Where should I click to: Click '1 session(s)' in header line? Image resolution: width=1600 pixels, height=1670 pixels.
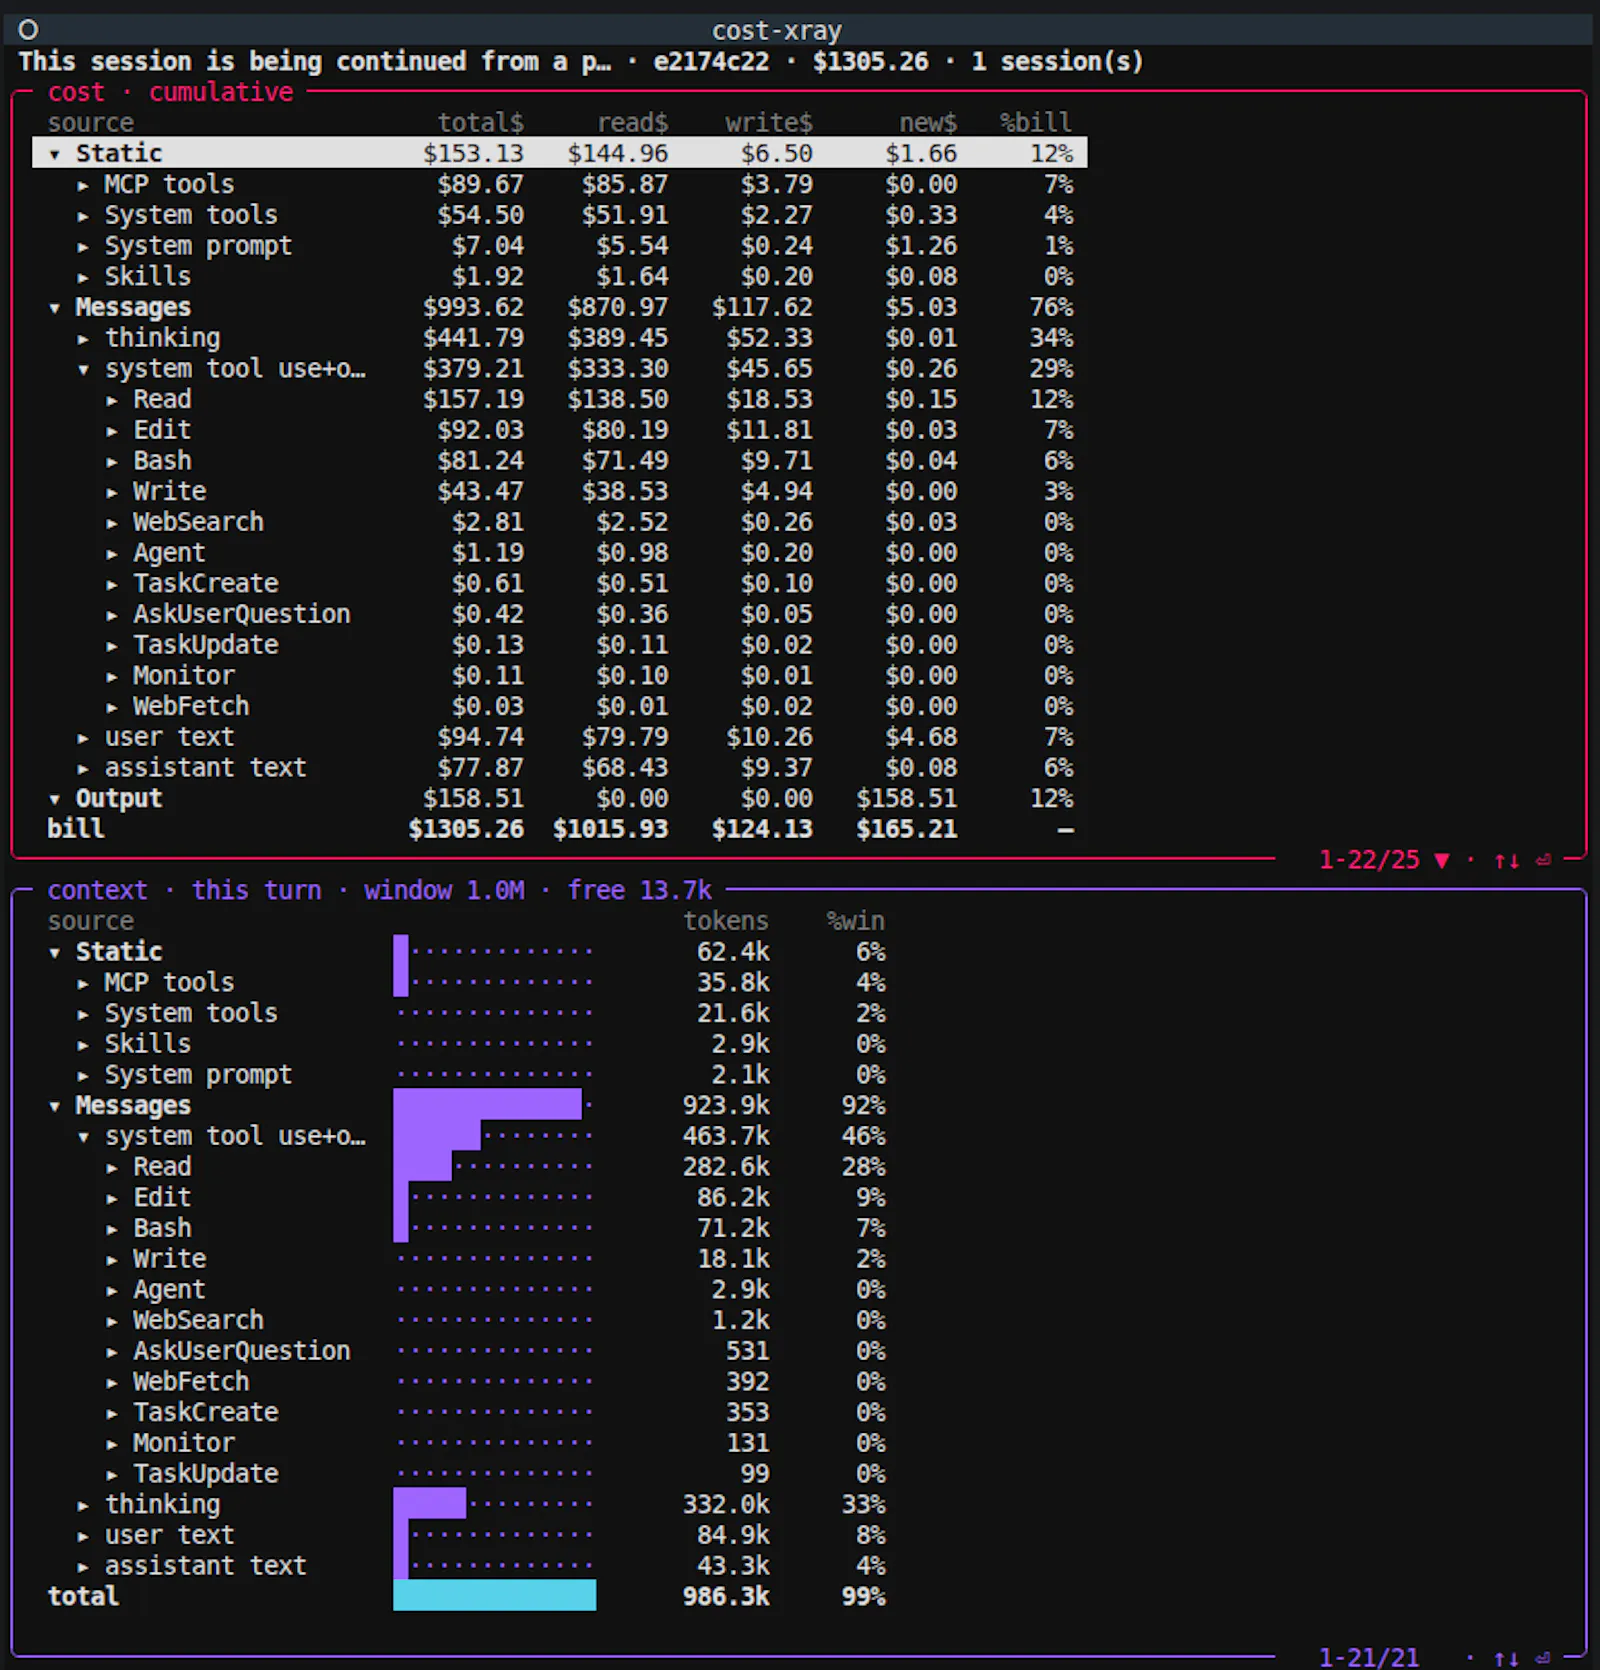click(1057, 62)
